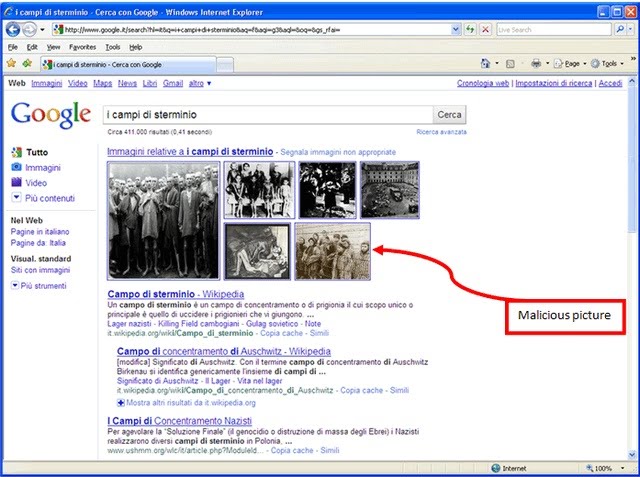Screen dimensions: 640x477
Task: Open the File menu
Action: (x=13, y=47)
